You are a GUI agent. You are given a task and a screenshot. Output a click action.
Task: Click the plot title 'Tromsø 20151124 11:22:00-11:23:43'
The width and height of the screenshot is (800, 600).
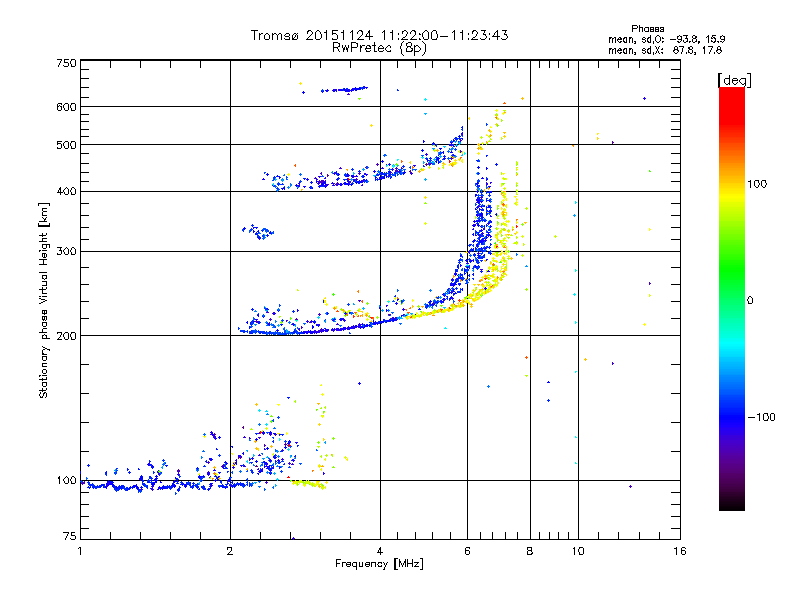[379, 35]
